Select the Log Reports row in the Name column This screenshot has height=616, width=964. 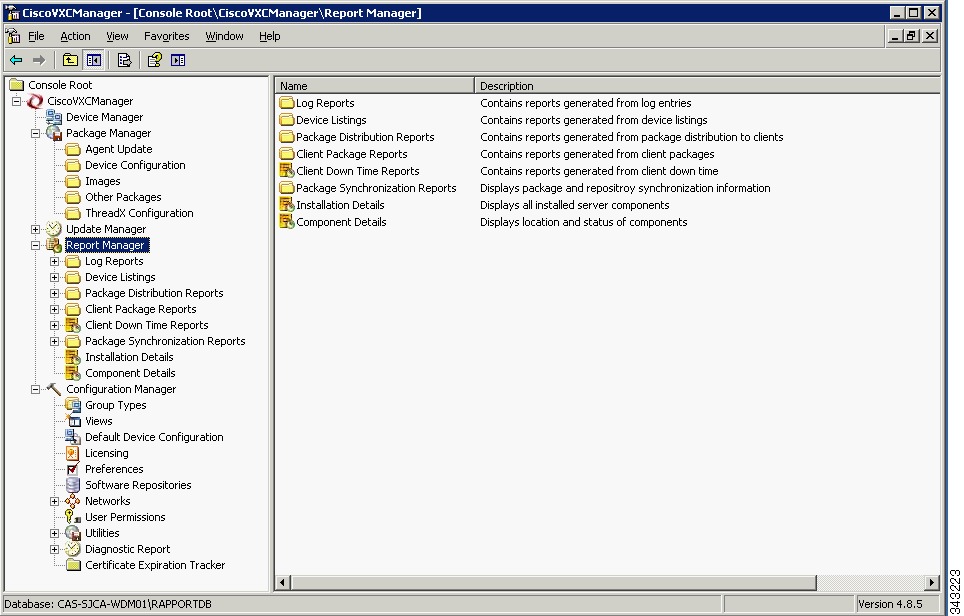tap(325, 103)
